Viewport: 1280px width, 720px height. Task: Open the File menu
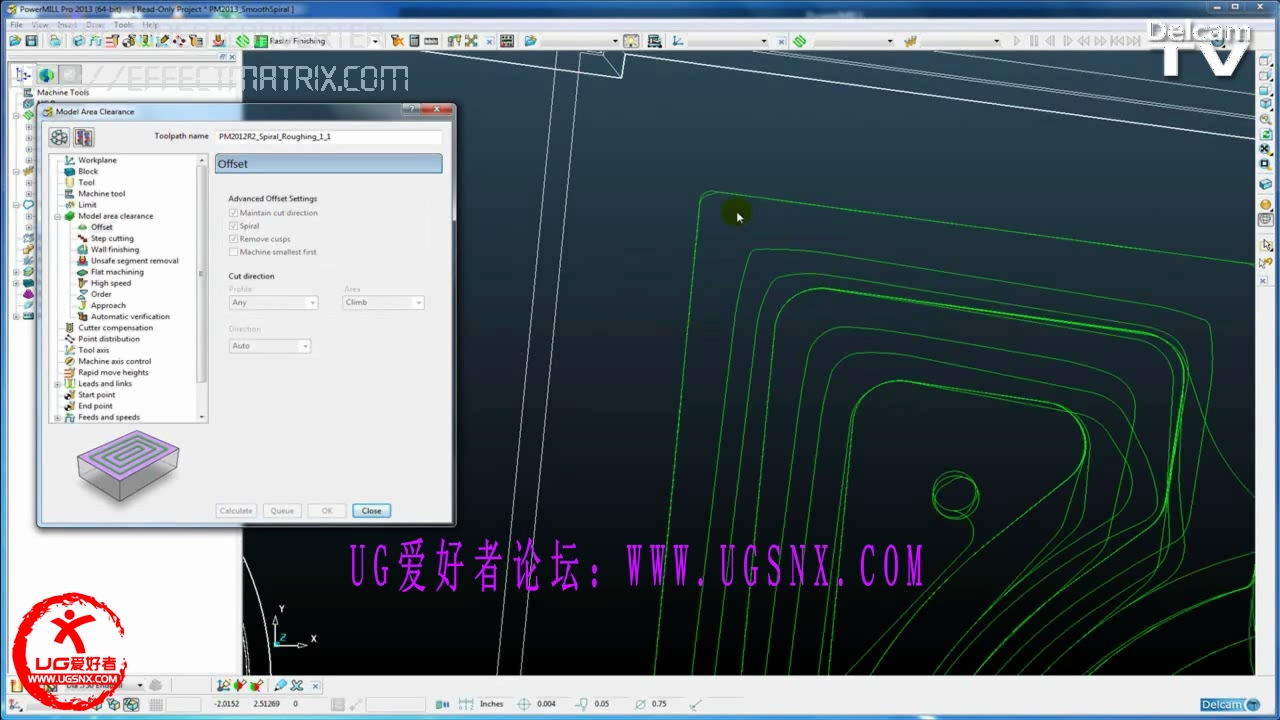[16, 24]
